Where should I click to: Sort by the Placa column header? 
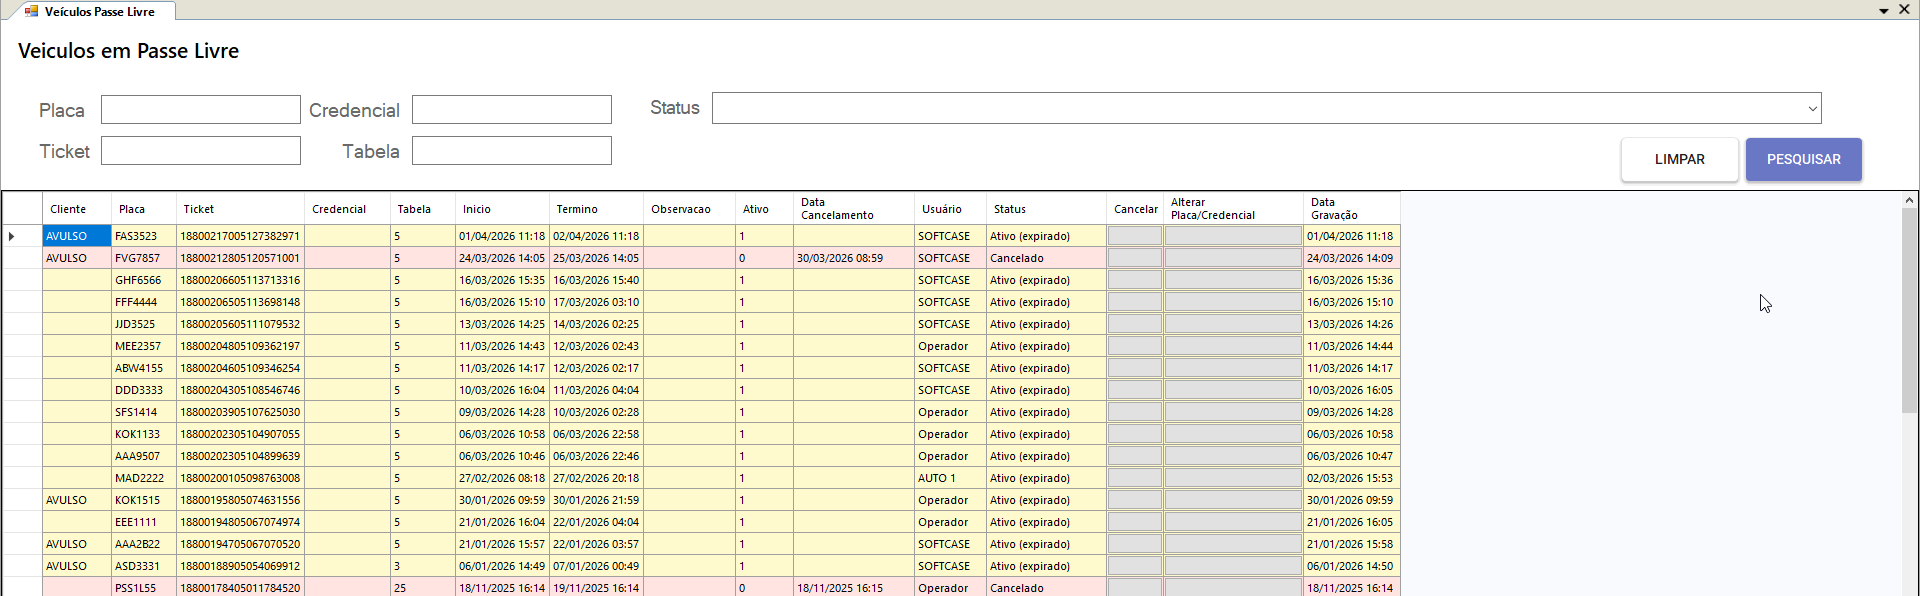pyautogui.click(x=144, y=209)
